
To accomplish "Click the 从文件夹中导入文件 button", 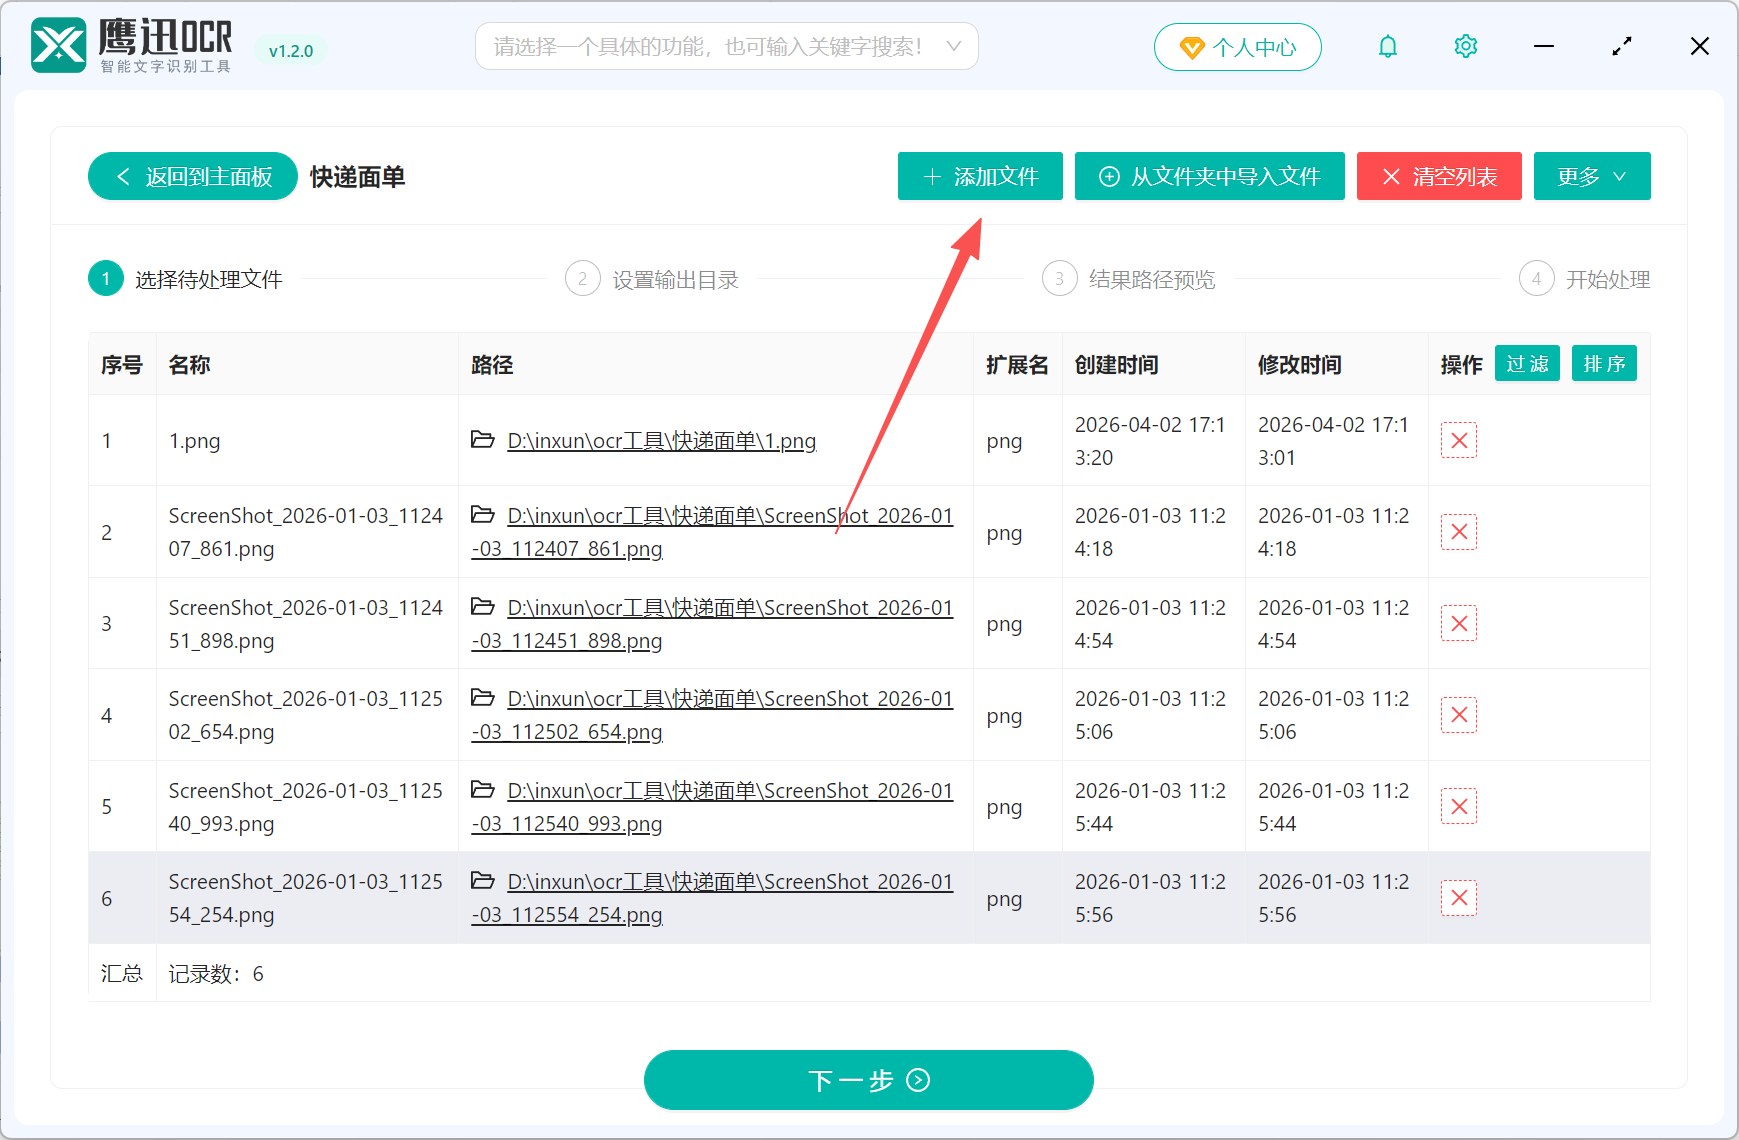I will 1209,176.
